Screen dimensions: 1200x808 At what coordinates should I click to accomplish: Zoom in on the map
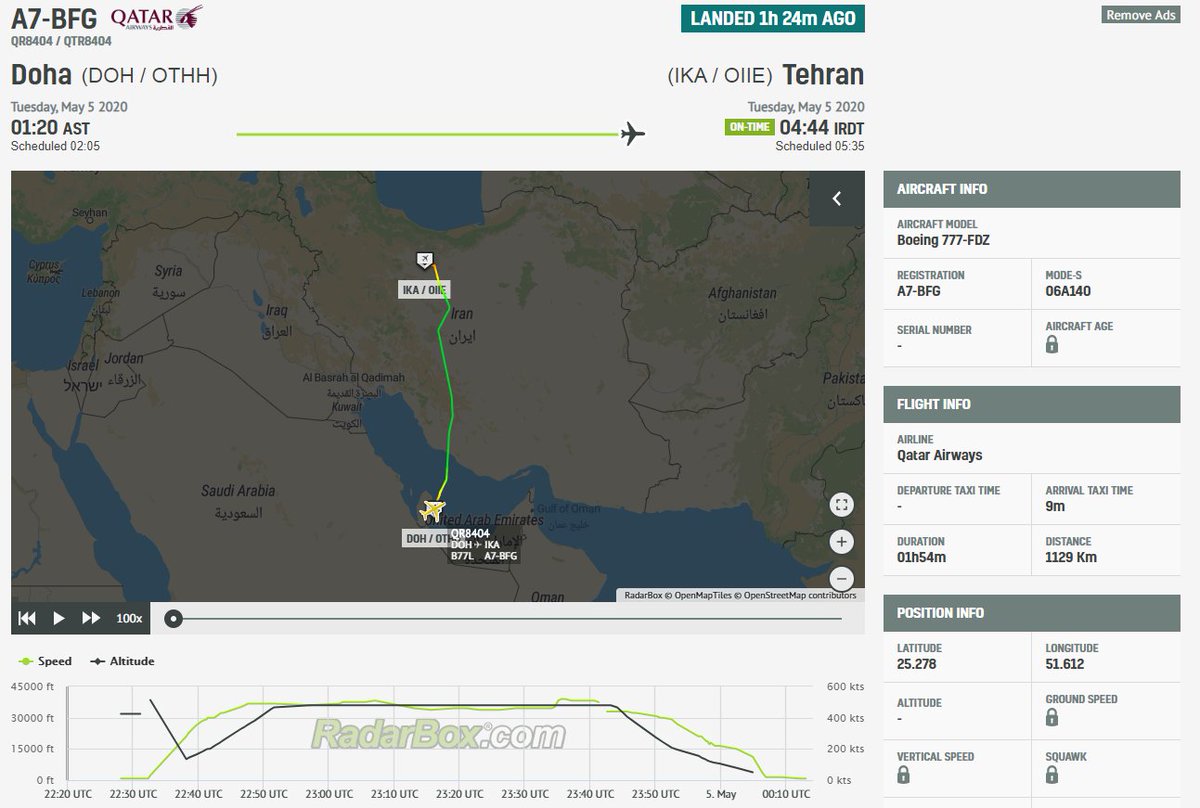pos(842,542)
